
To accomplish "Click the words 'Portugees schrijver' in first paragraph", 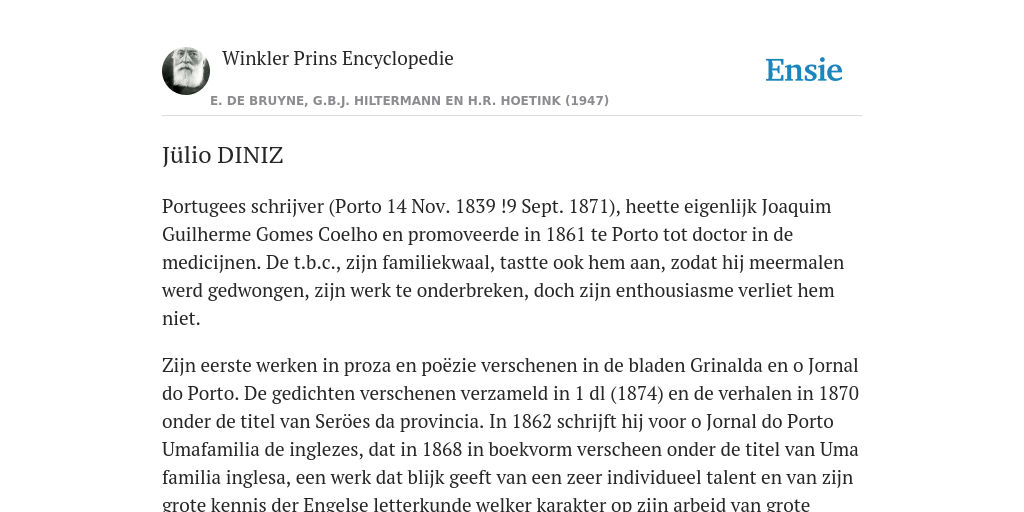I will 243,206.
